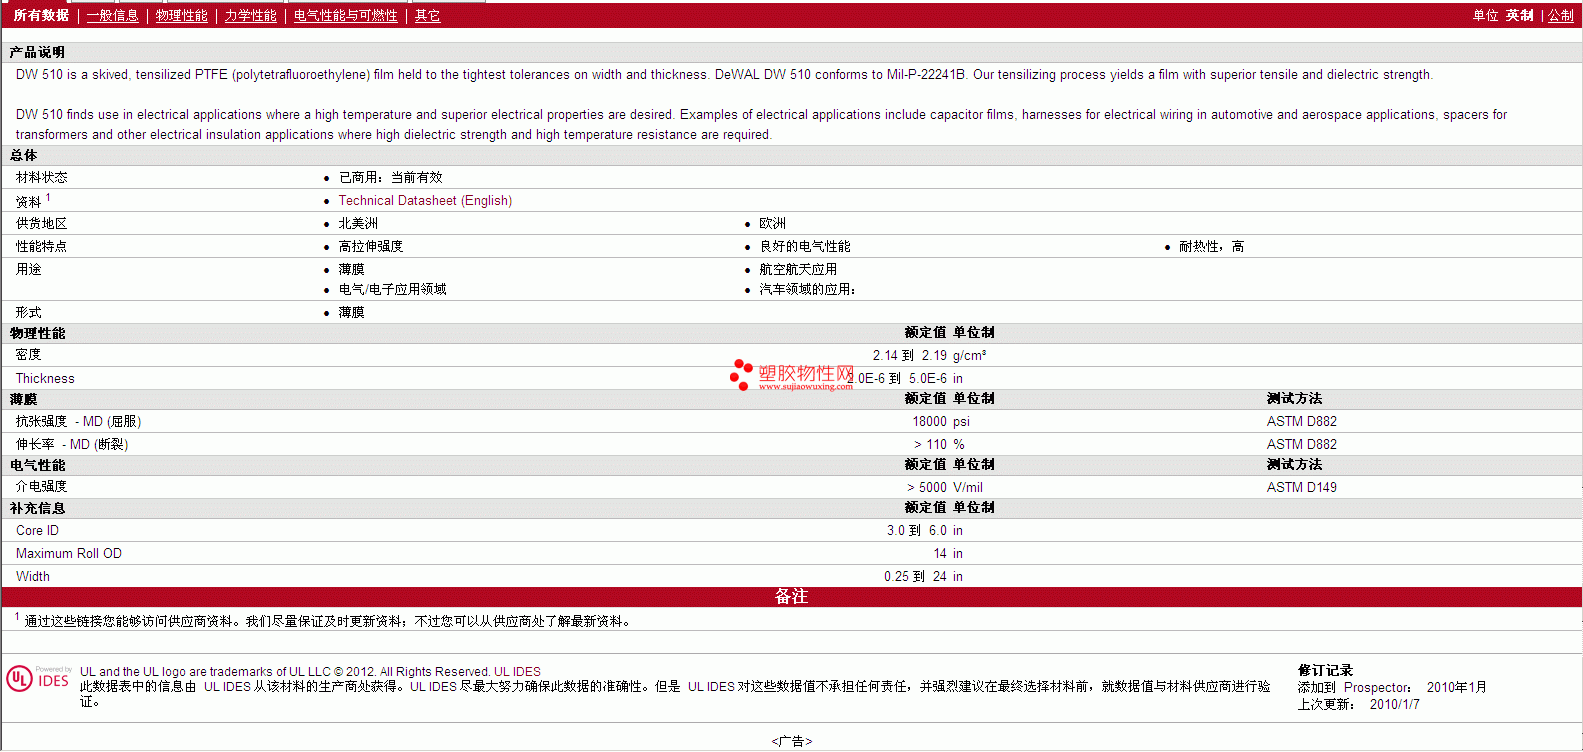Click the 良好的电气性能 feature
This screenshot has width=1583, height=752.
[805, 246]
